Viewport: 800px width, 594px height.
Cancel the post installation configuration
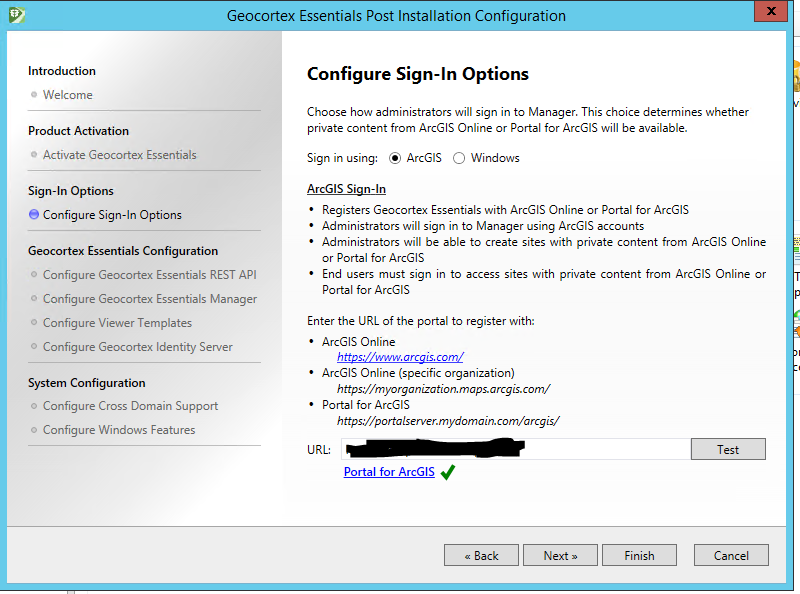pos(731,555)
